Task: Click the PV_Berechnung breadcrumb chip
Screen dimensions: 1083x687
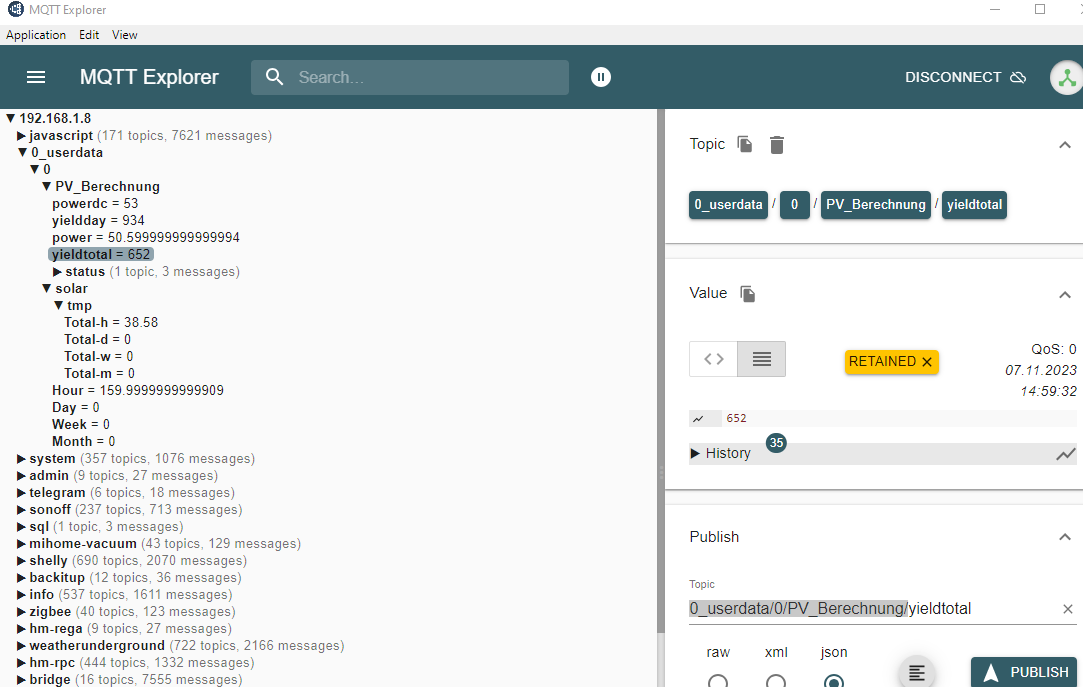Action: tap(875, 205)
